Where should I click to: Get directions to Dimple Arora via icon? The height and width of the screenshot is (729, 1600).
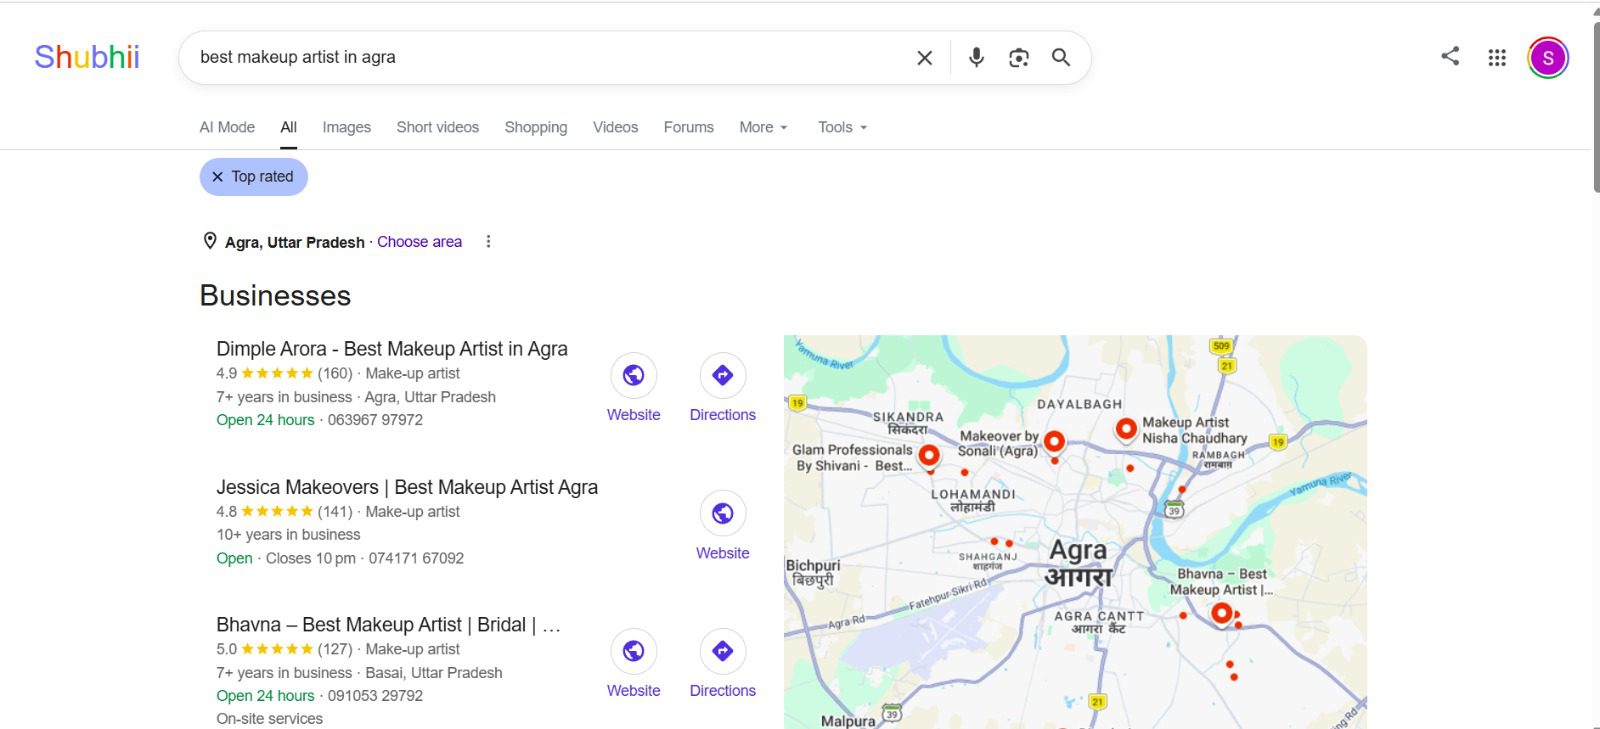723,375
